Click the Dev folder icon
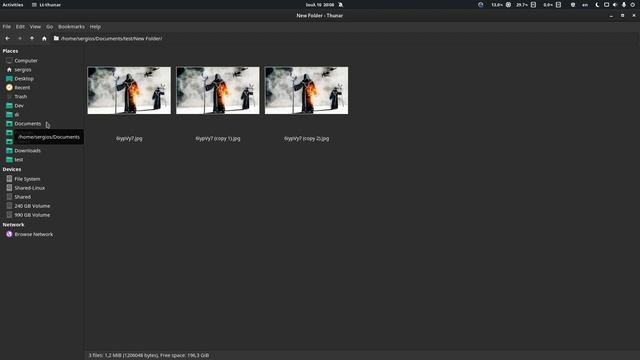This screenshot has width=640, height=360. click(9, 105)
